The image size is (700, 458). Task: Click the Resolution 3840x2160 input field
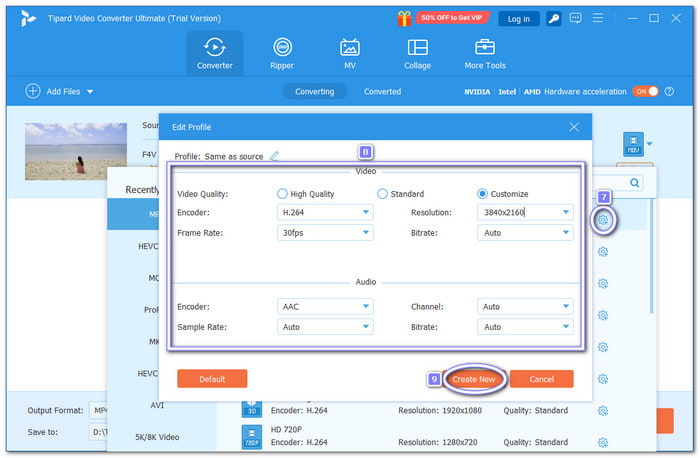click(518, 213)
